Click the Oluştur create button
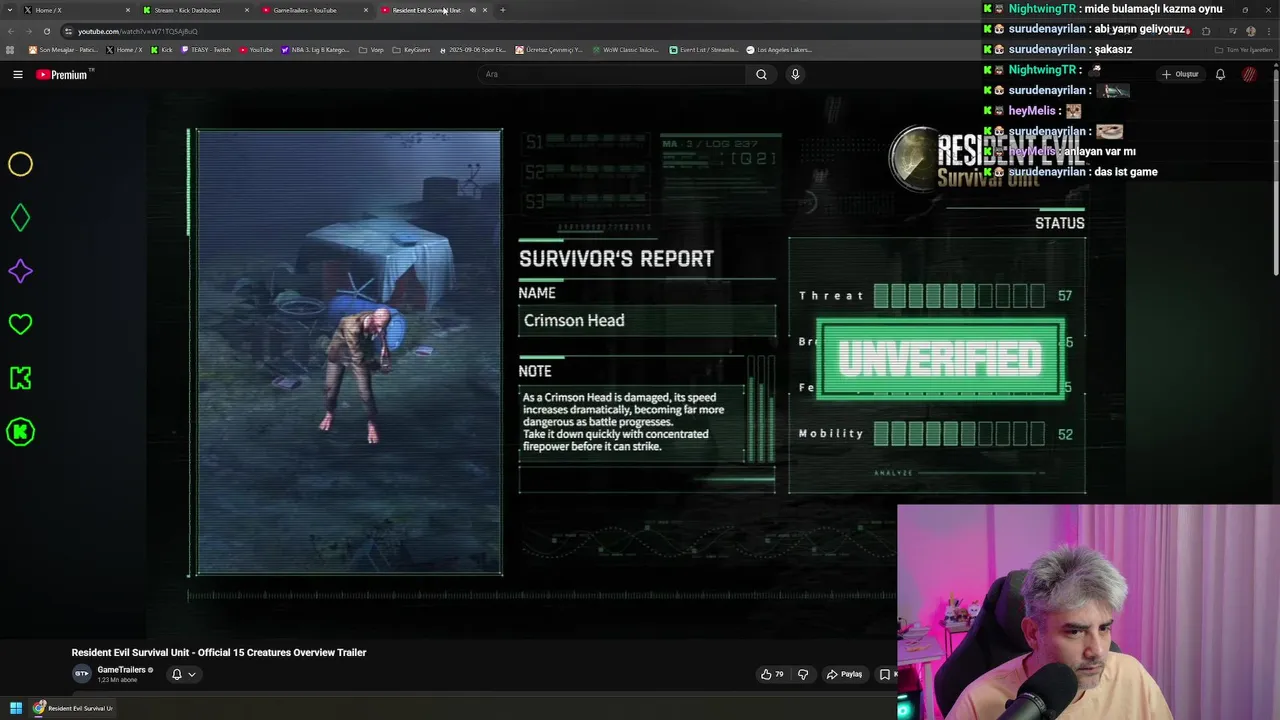 (x=1180, y=74)
